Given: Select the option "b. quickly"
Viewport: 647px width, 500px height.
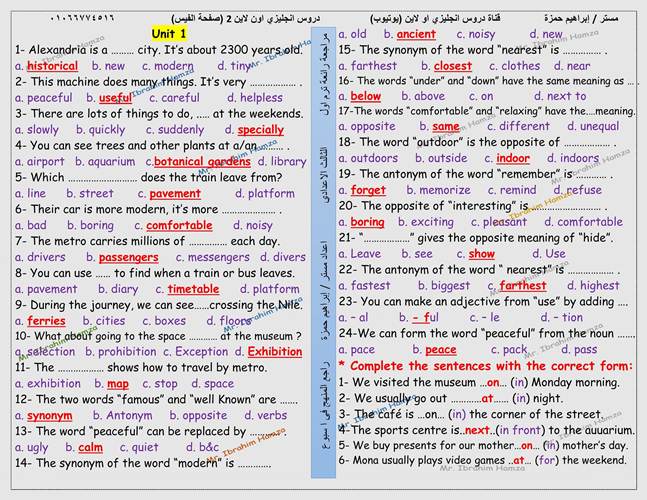Looking at the screenshot, I should click(100, 130).
